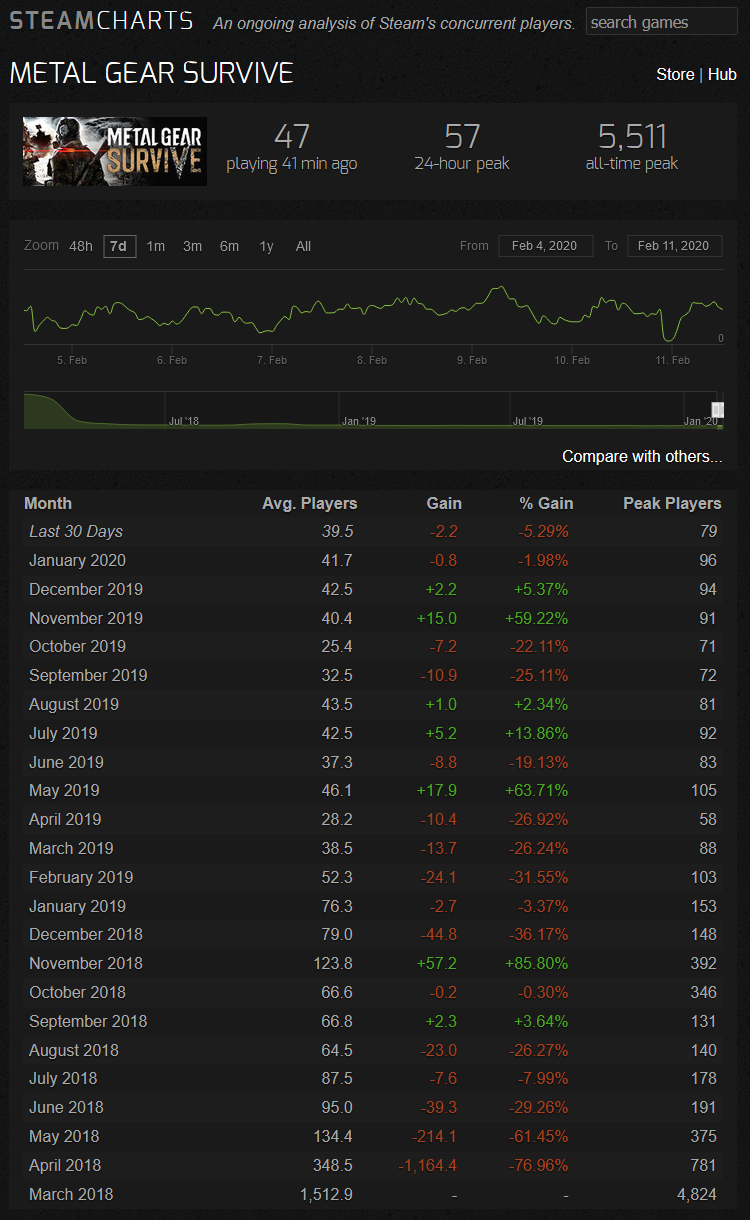Select the 57 24-hour peak value

point(462,136)
